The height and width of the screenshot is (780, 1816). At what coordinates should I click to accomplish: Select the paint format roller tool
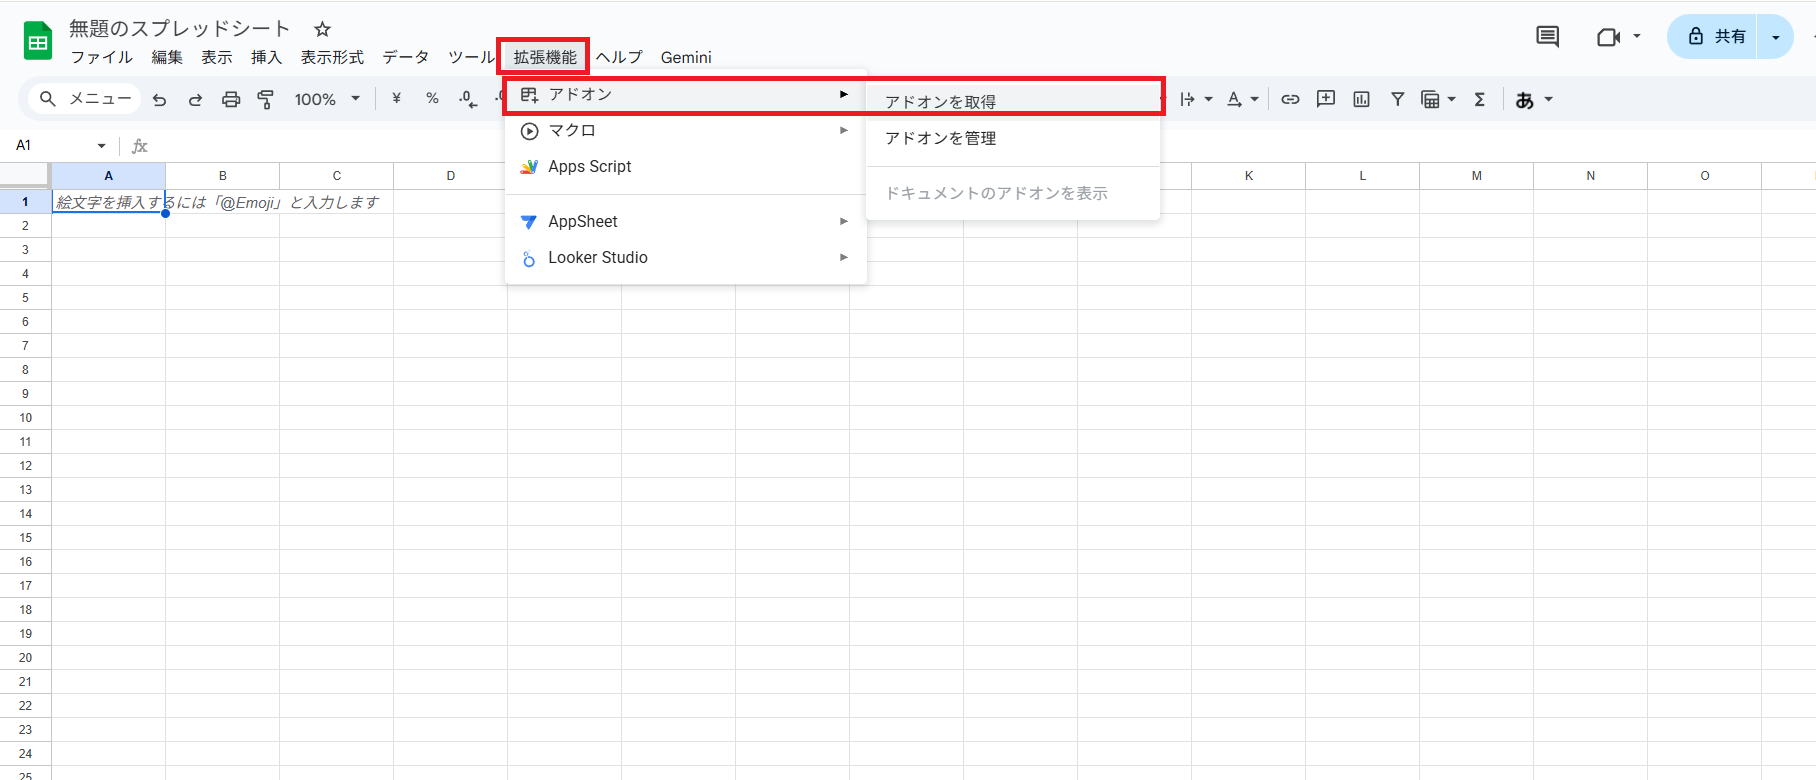pos(266,99)
